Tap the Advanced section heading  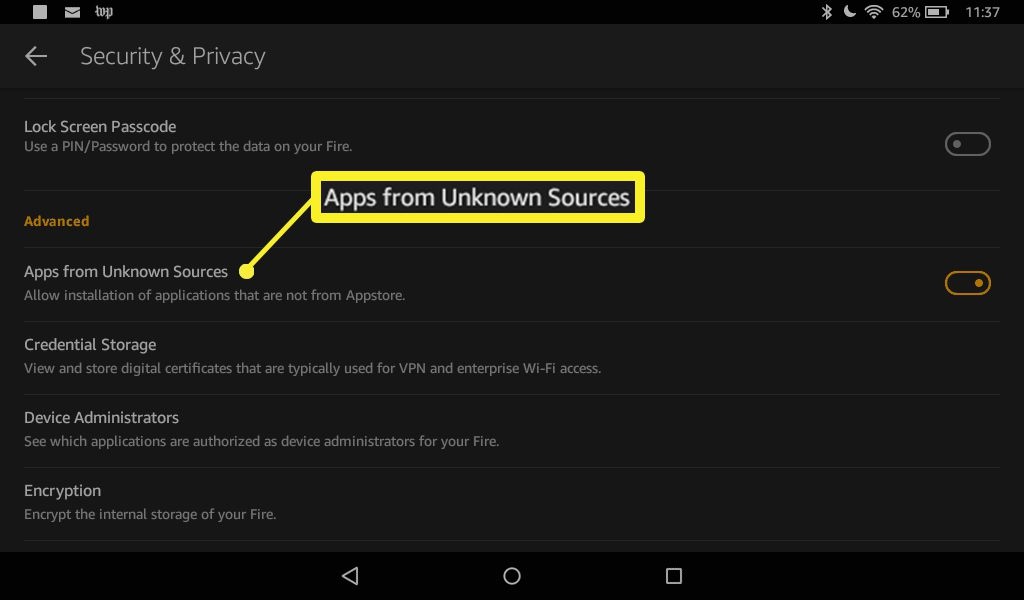[x=57, y=221]
